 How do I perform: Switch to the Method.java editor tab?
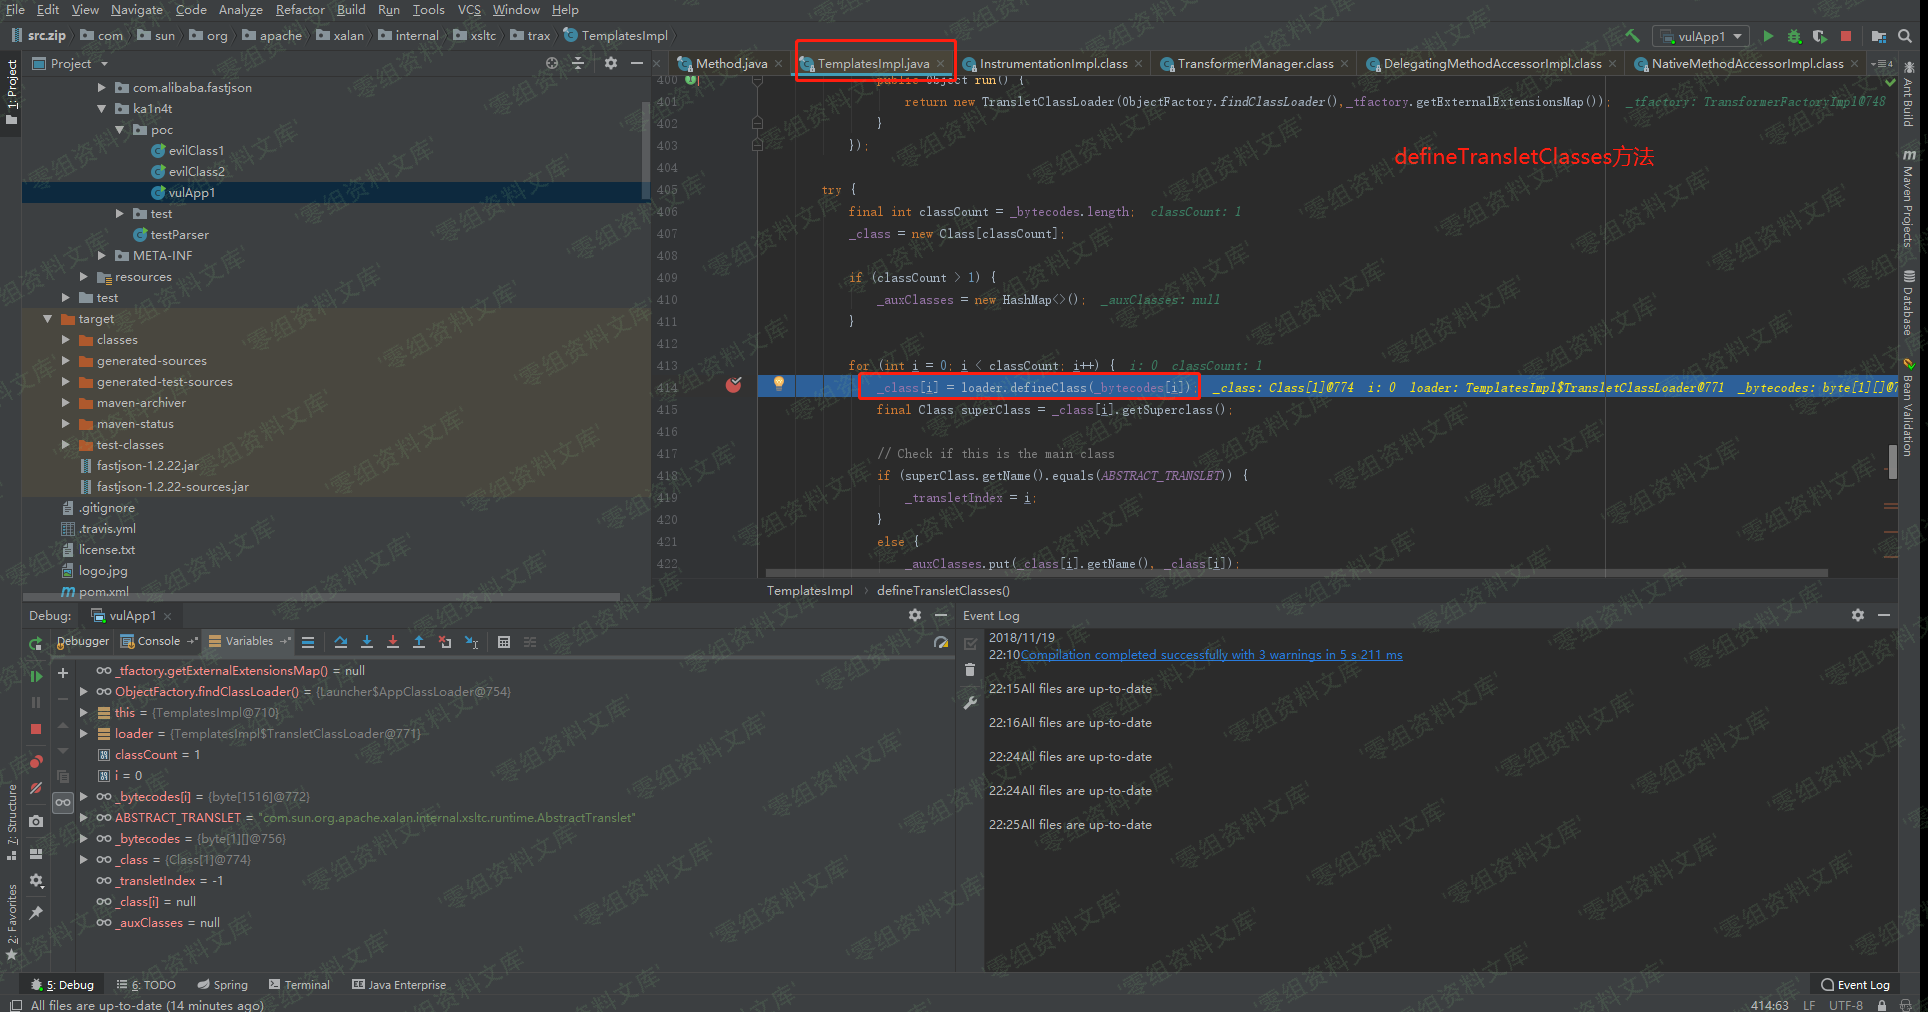click(731, 64)
